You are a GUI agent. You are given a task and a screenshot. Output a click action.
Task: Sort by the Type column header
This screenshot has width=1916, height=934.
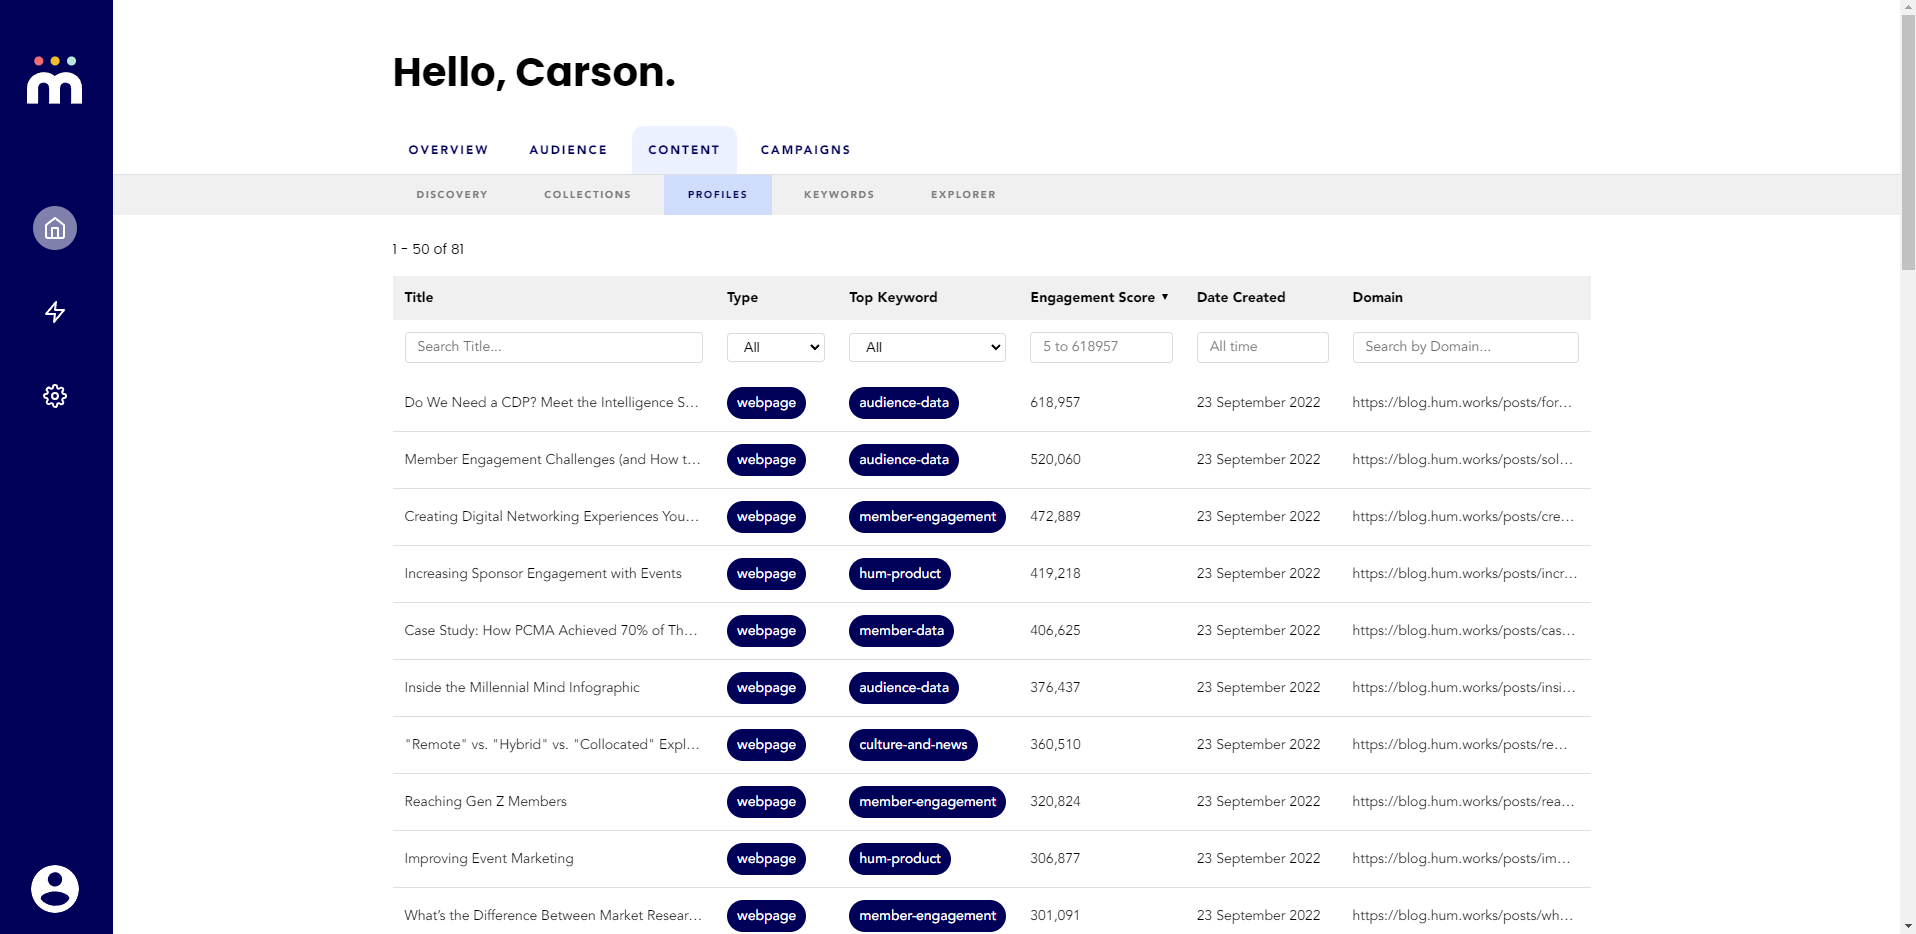[742, 297]
